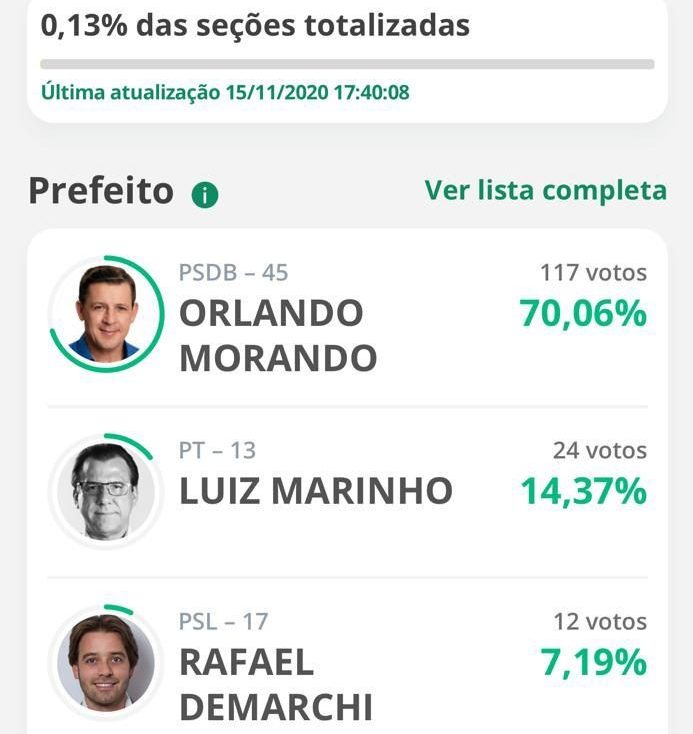693x734 pixels.
Task: Click the 24 votos count
Action: tap(599, 450)
